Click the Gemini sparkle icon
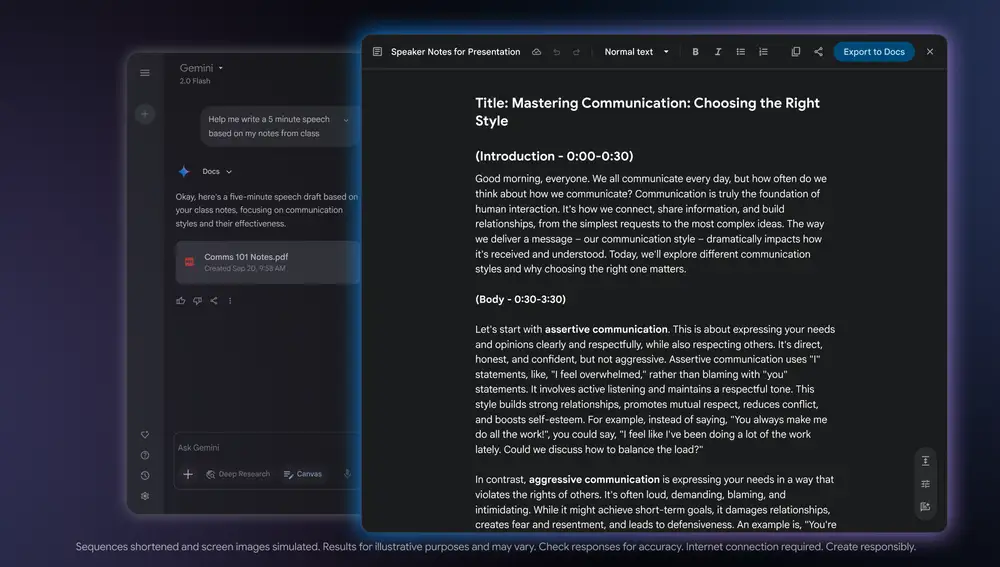 184,171
